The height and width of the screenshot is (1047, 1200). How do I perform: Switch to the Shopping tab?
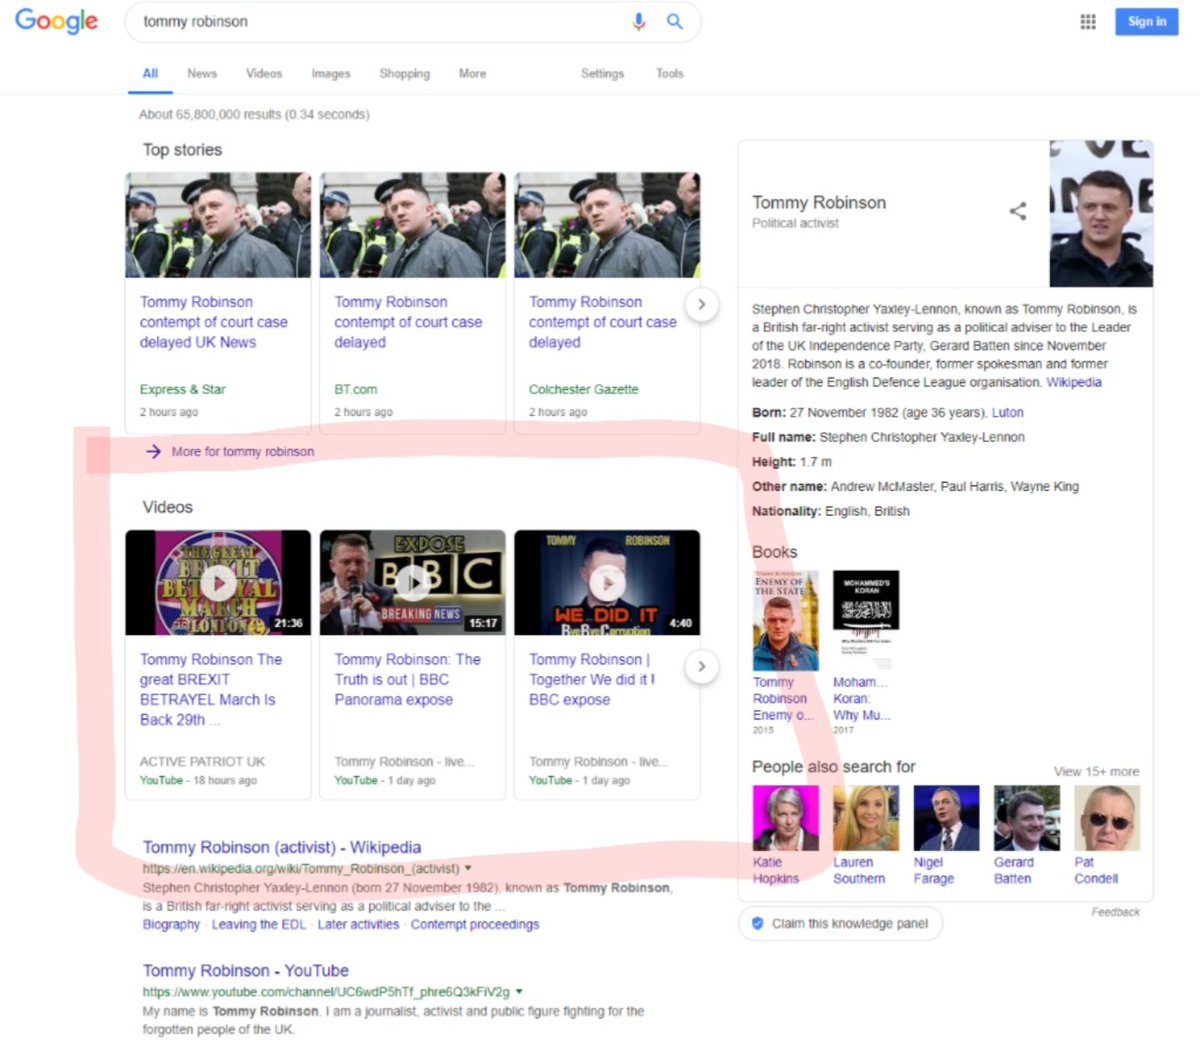click(x=405, y=73)
